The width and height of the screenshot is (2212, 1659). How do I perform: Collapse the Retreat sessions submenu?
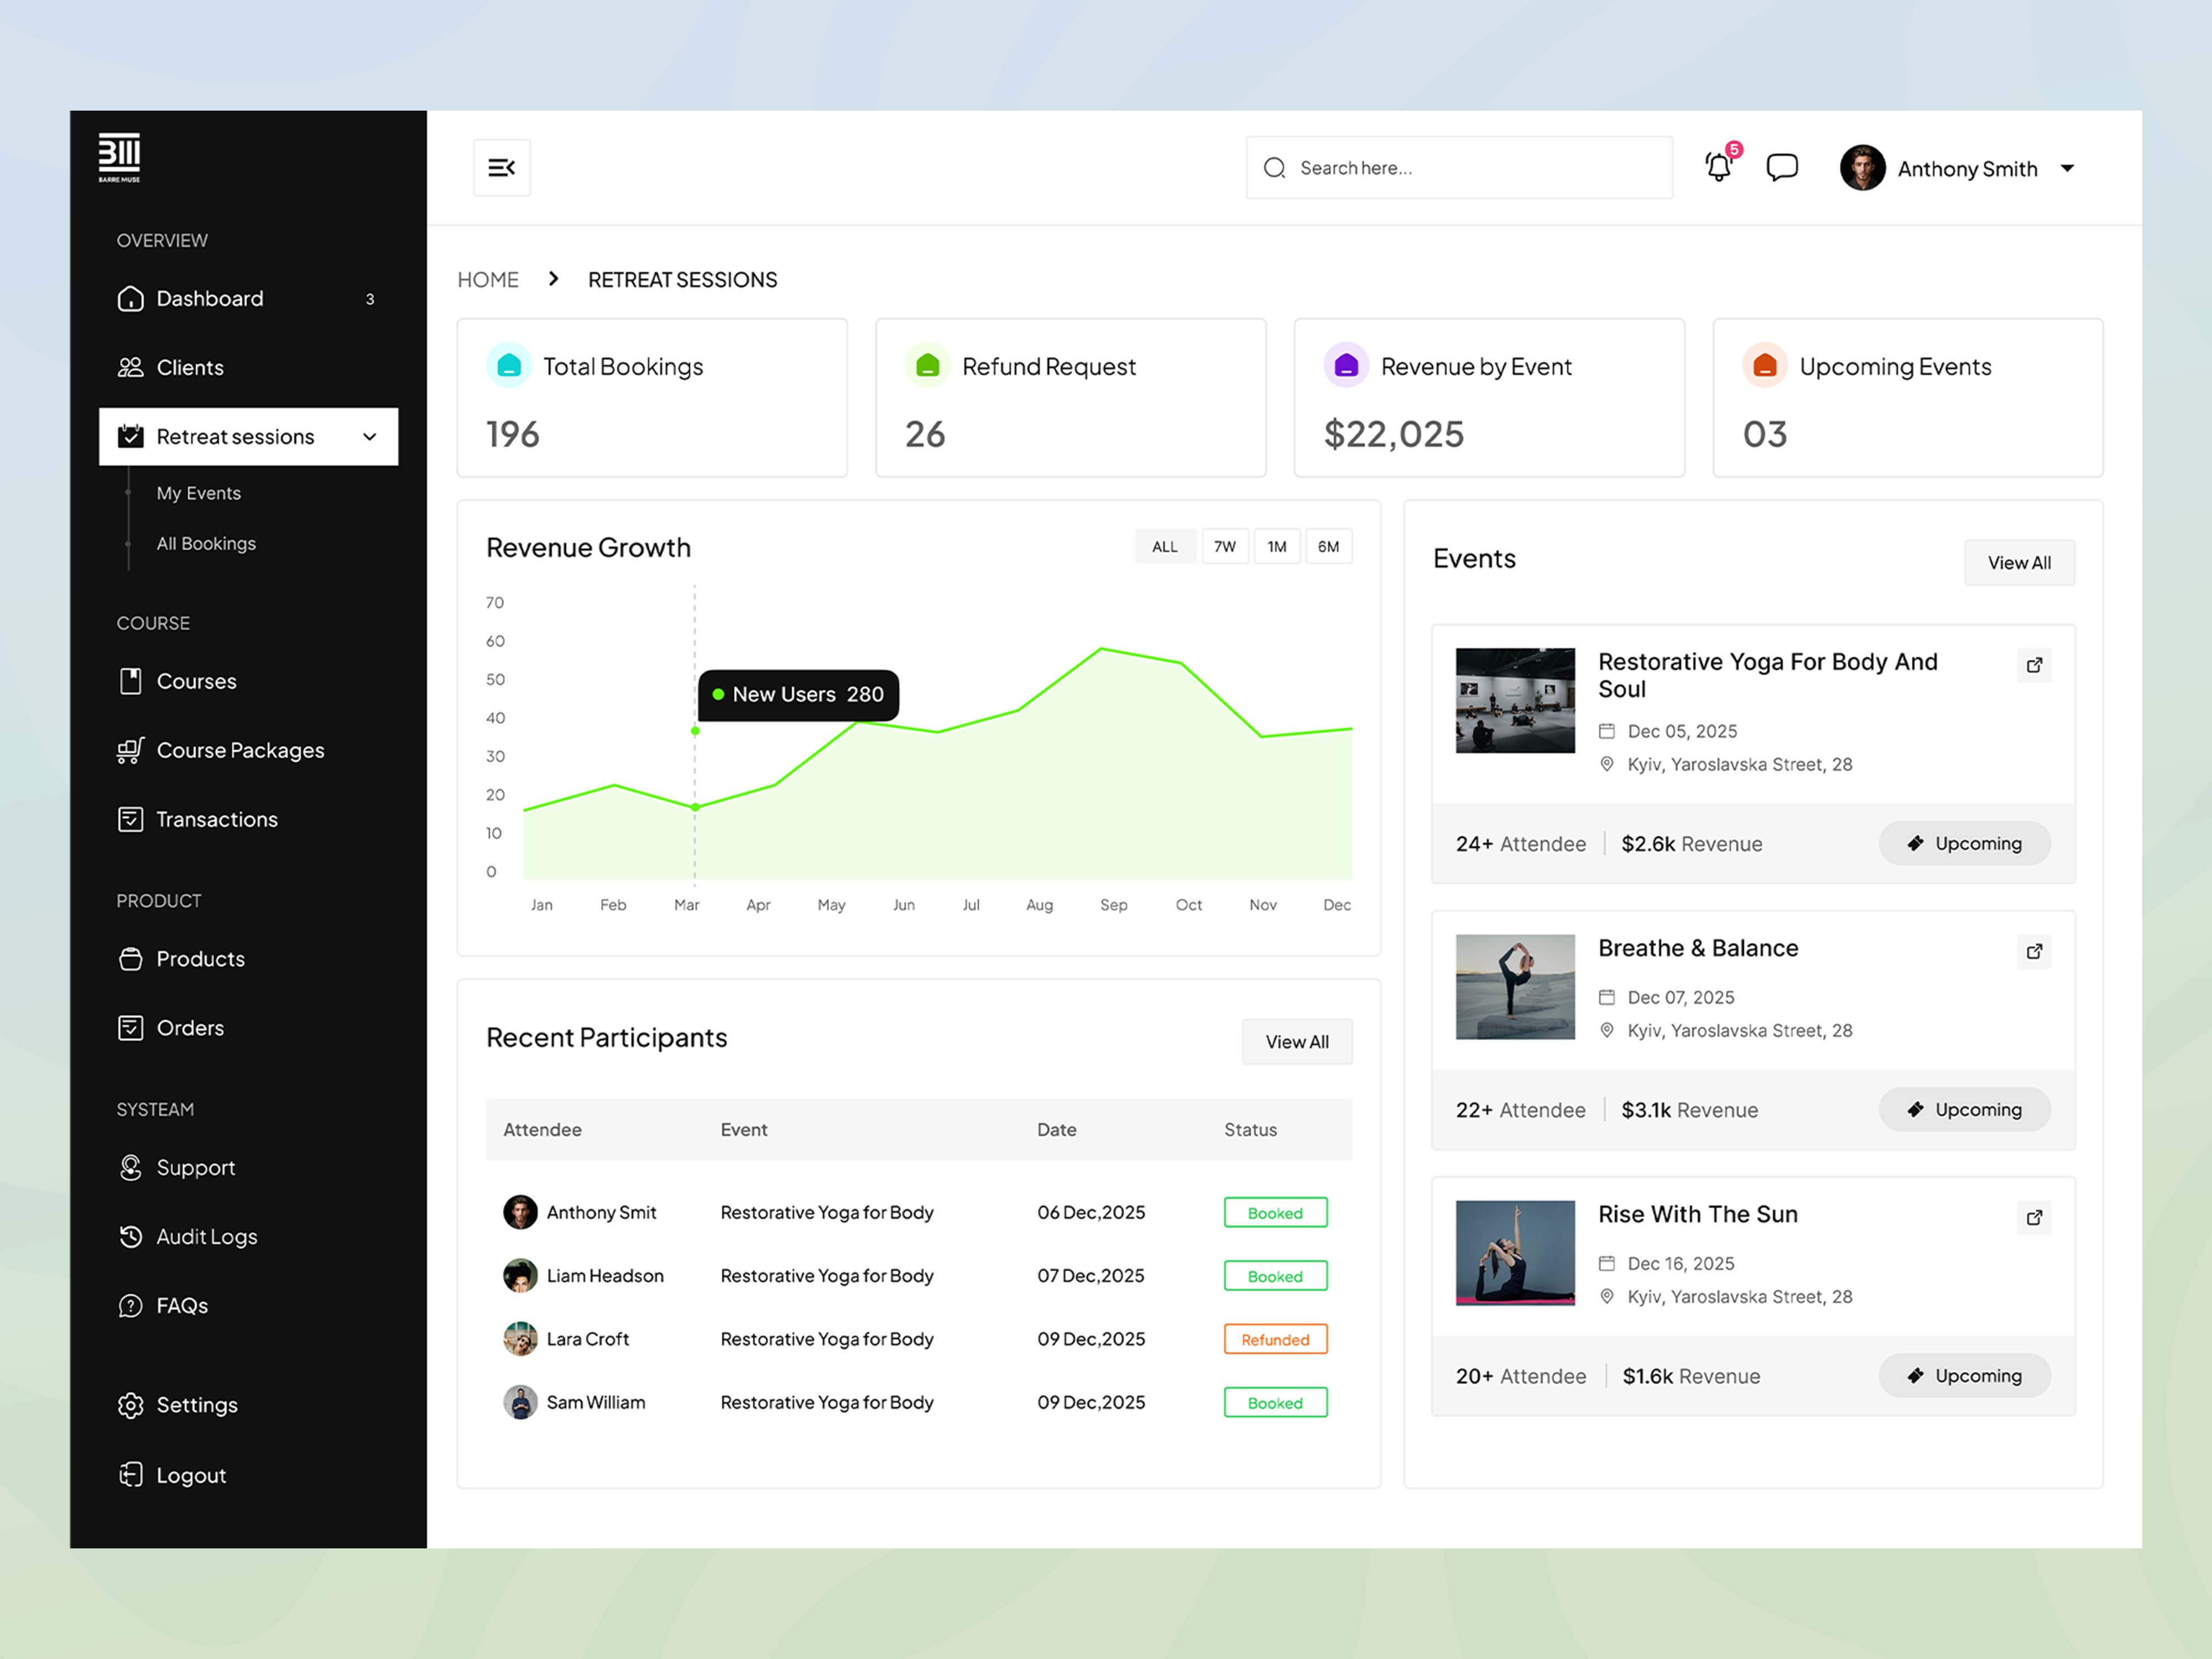coord(369,436)
